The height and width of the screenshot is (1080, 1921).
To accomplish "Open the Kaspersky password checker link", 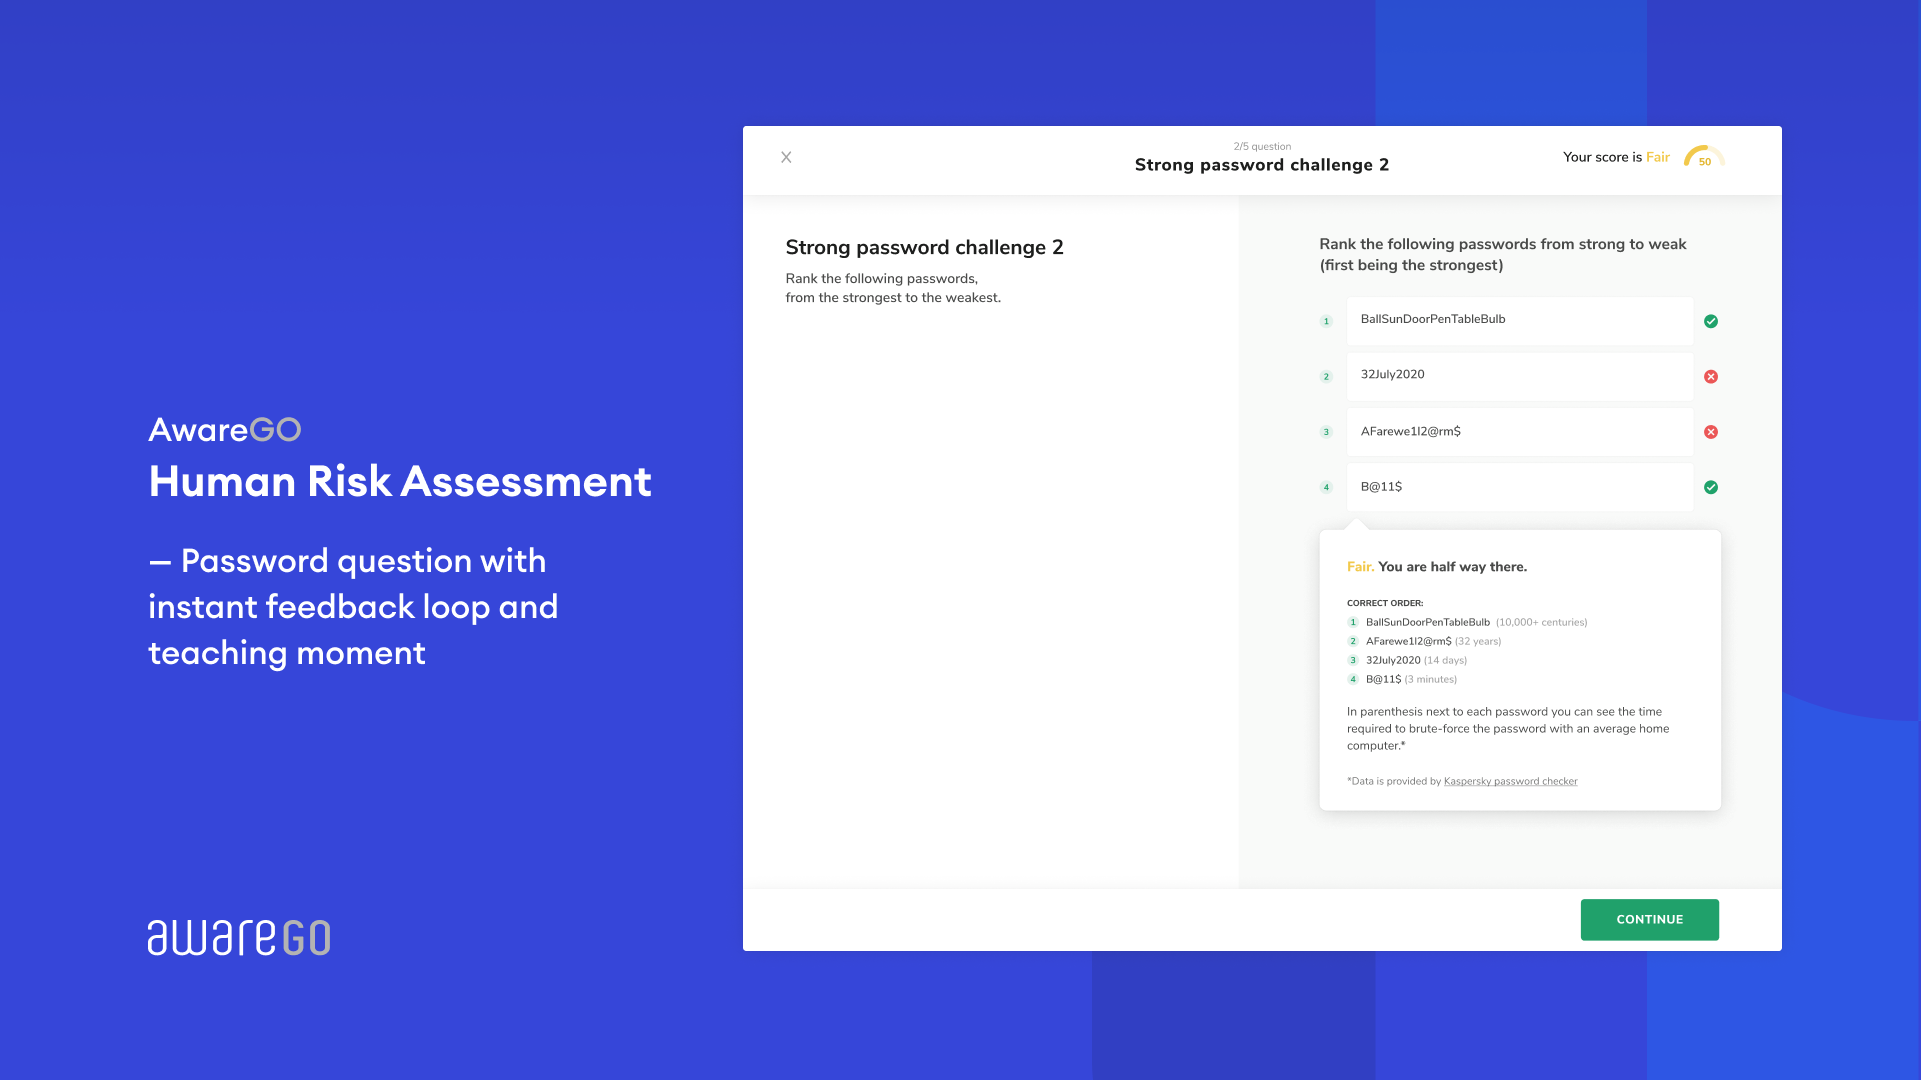I will (1510, 781).
